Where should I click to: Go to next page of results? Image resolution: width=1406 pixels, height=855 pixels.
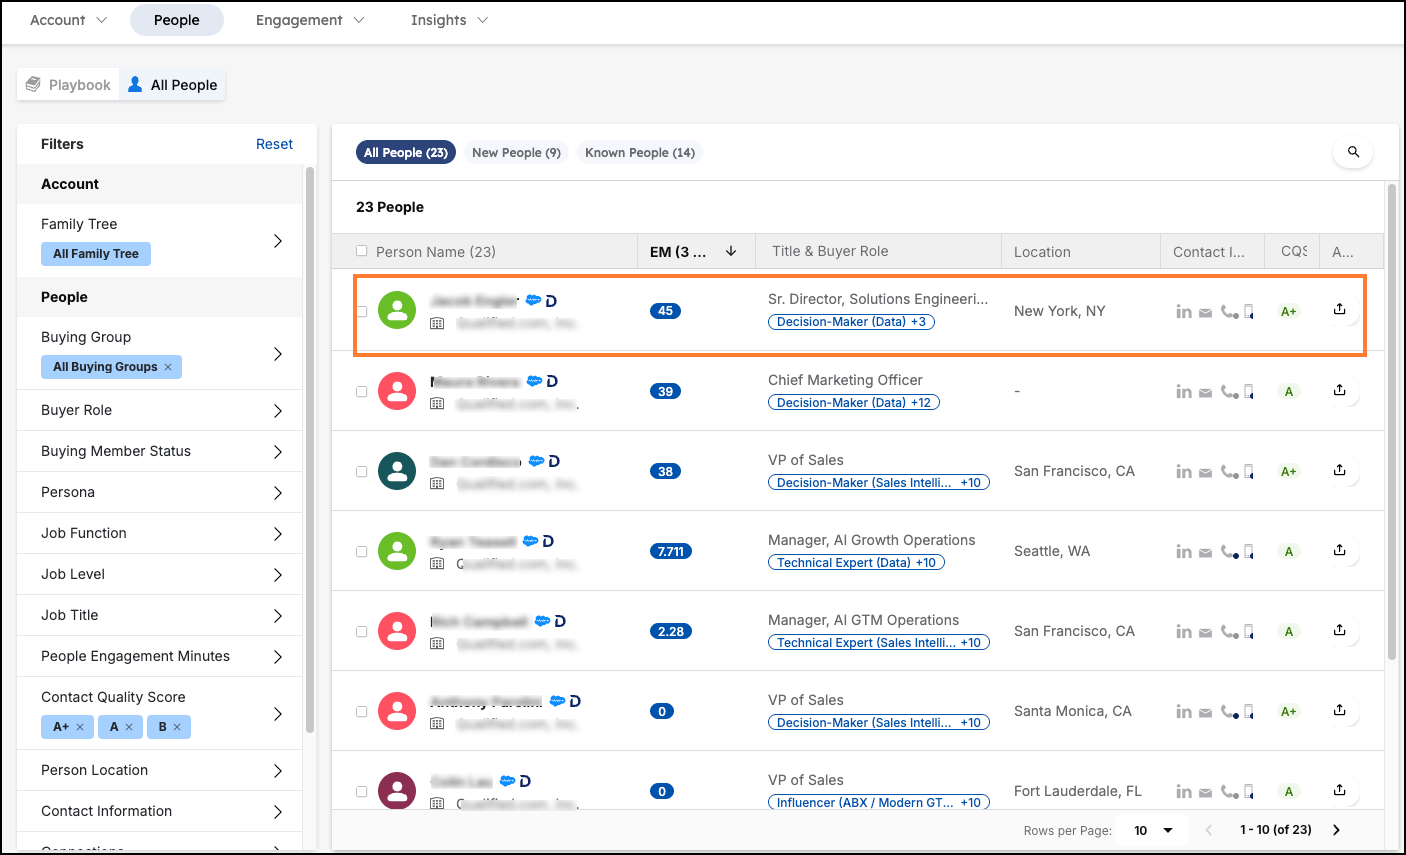click(1336, 830)
